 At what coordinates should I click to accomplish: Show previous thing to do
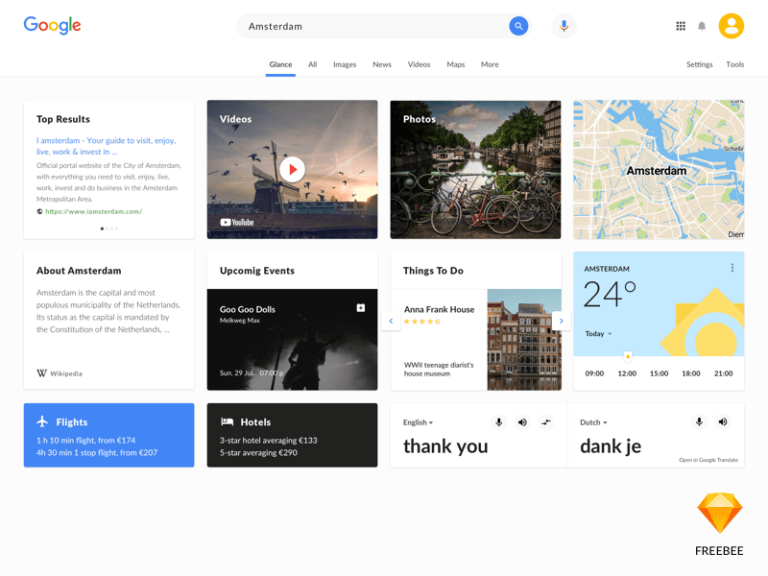click(391, 321)
